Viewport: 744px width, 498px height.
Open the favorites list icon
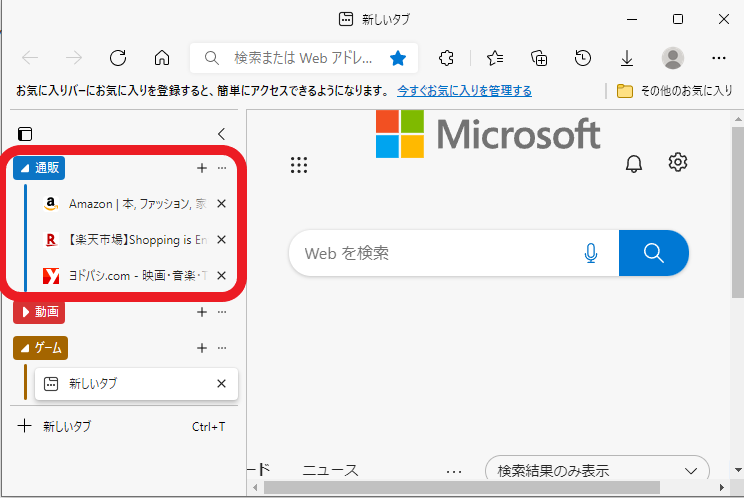[495, 58]
